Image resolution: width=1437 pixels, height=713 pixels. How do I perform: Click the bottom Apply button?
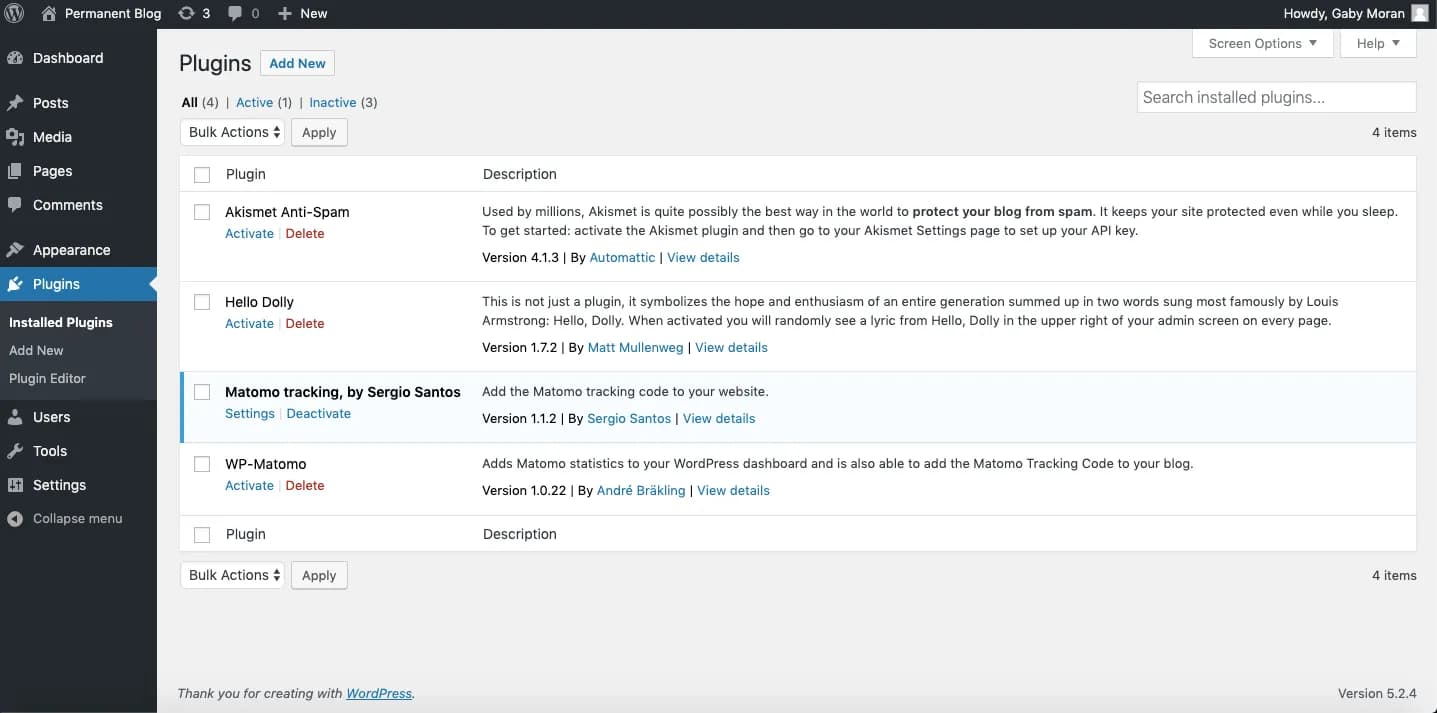point(319,575)
